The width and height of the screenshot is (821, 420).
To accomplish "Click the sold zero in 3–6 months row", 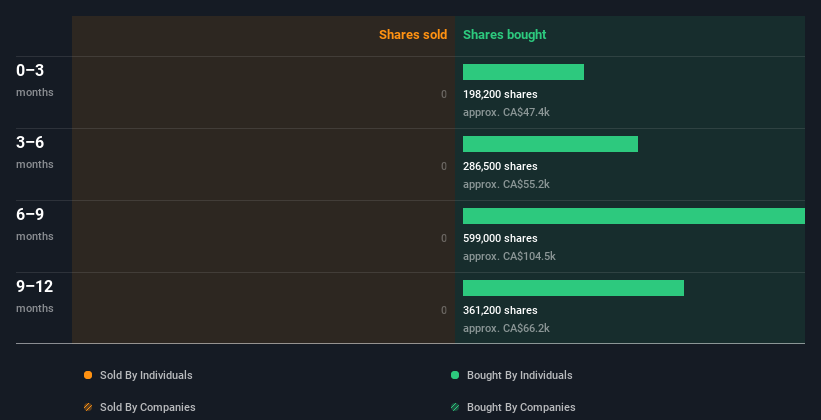I will coord(444,167).
